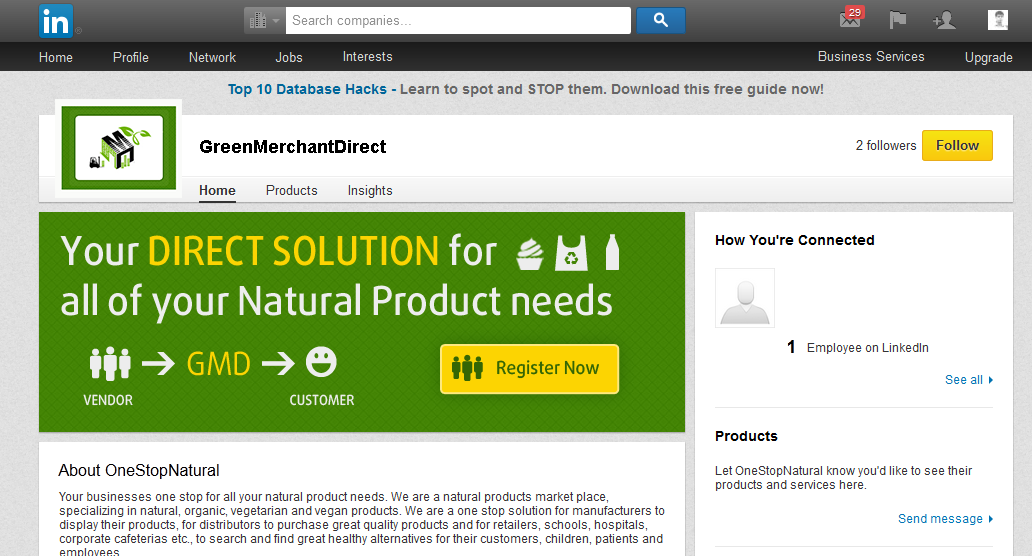Click the See all link

(969, 380)
